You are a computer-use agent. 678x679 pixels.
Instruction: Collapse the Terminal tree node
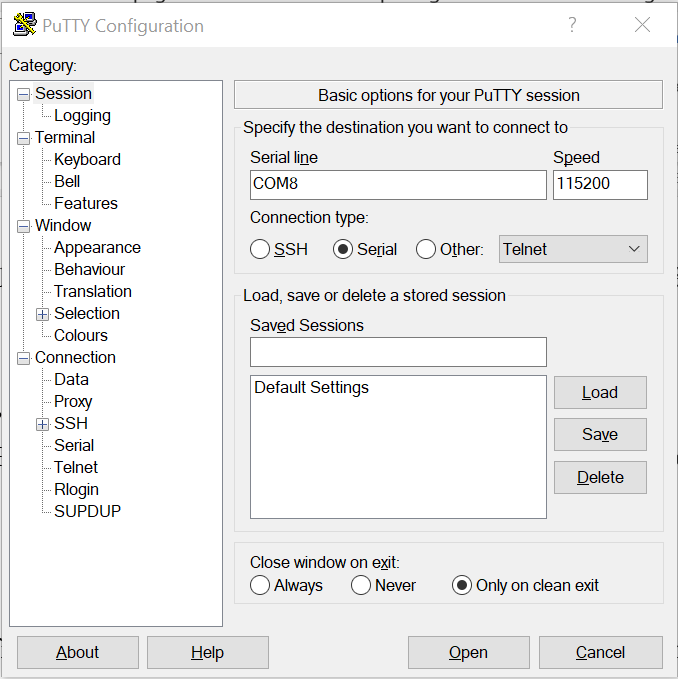tap(23, 139)
